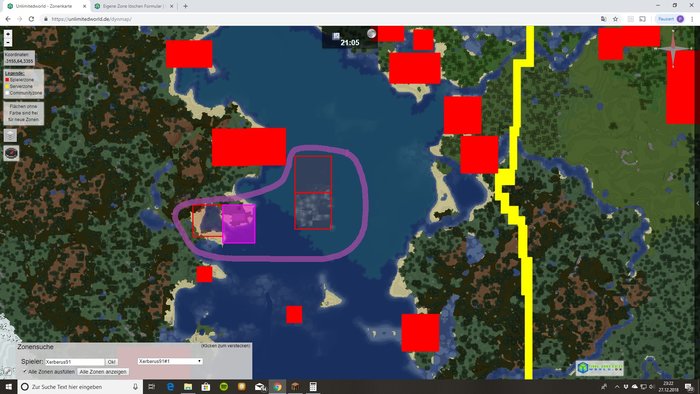Zoom in the map with plus button
This screenshot has height=394, width=700.
coord(8,34)
